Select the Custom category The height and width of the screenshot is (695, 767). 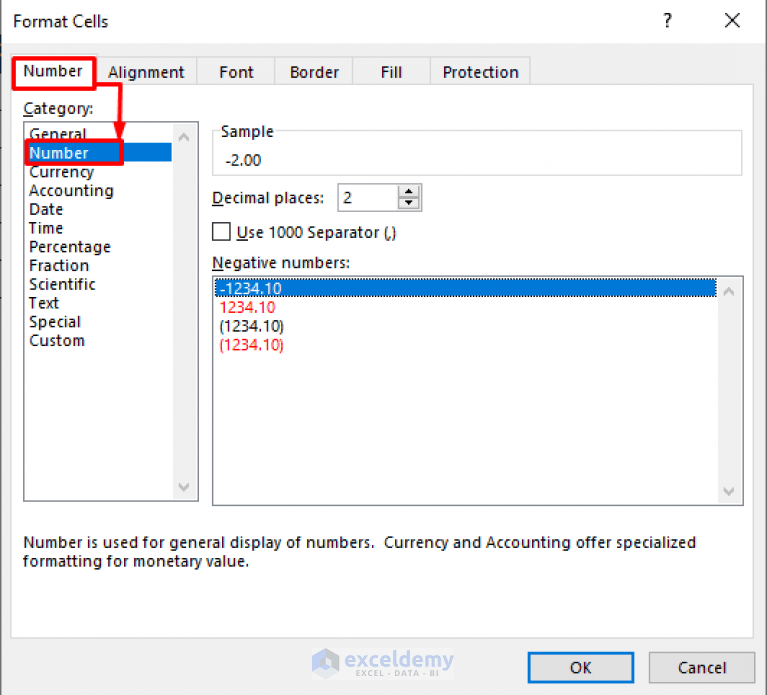click(x=98, y=340)
